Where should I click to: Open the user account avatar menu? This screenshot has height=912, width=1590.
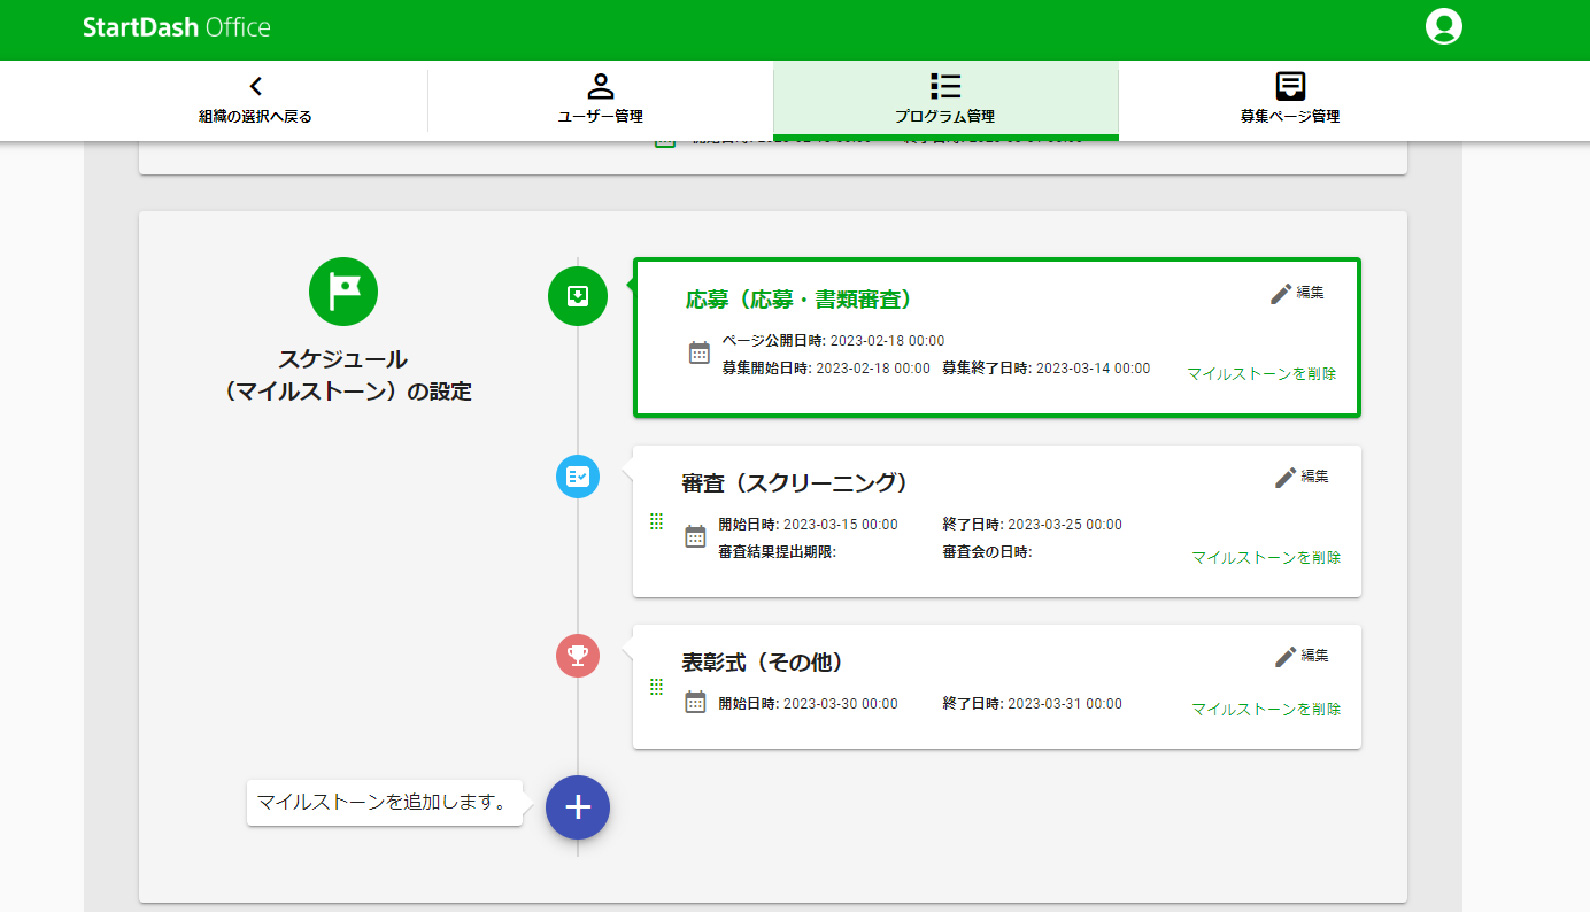point(1443,27)
